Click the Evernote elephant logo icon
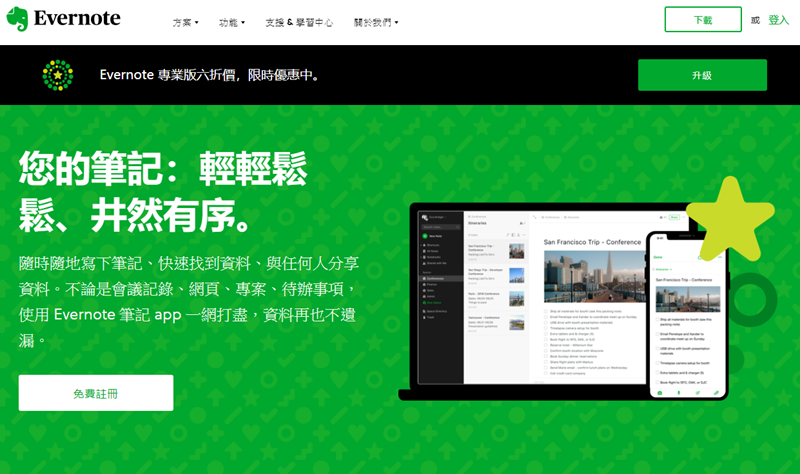Screen dimensions: 800x474 17,20
